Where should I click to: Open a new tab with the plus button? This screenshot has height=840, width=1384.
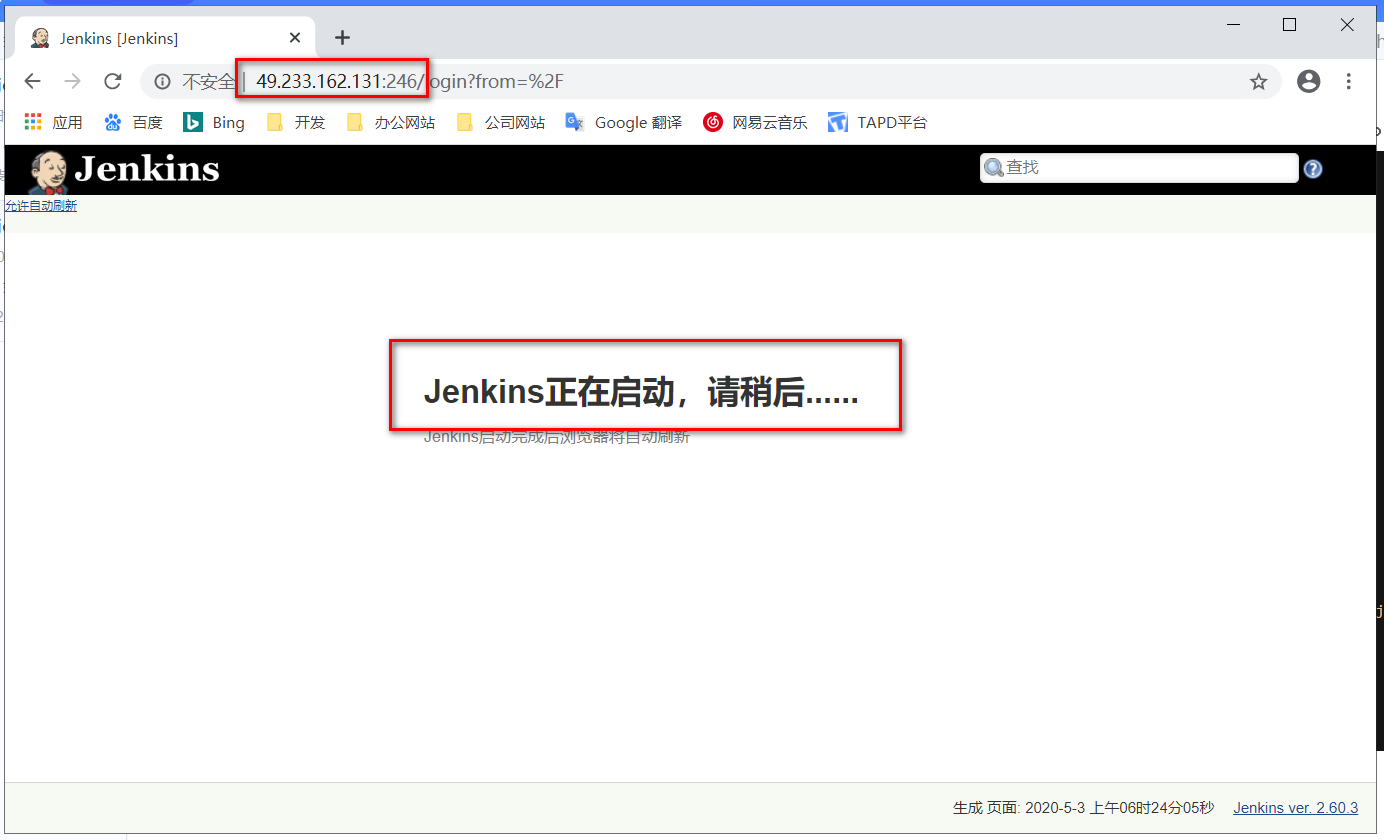click(342, 38)
